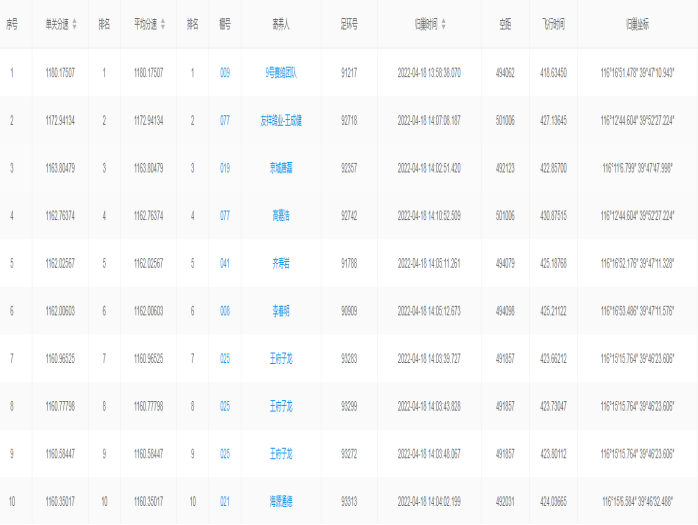This screenshot has width=698, height=525.
Task: Open owner link 京城鹏翼 in row 3
Action: pos(281,168)
